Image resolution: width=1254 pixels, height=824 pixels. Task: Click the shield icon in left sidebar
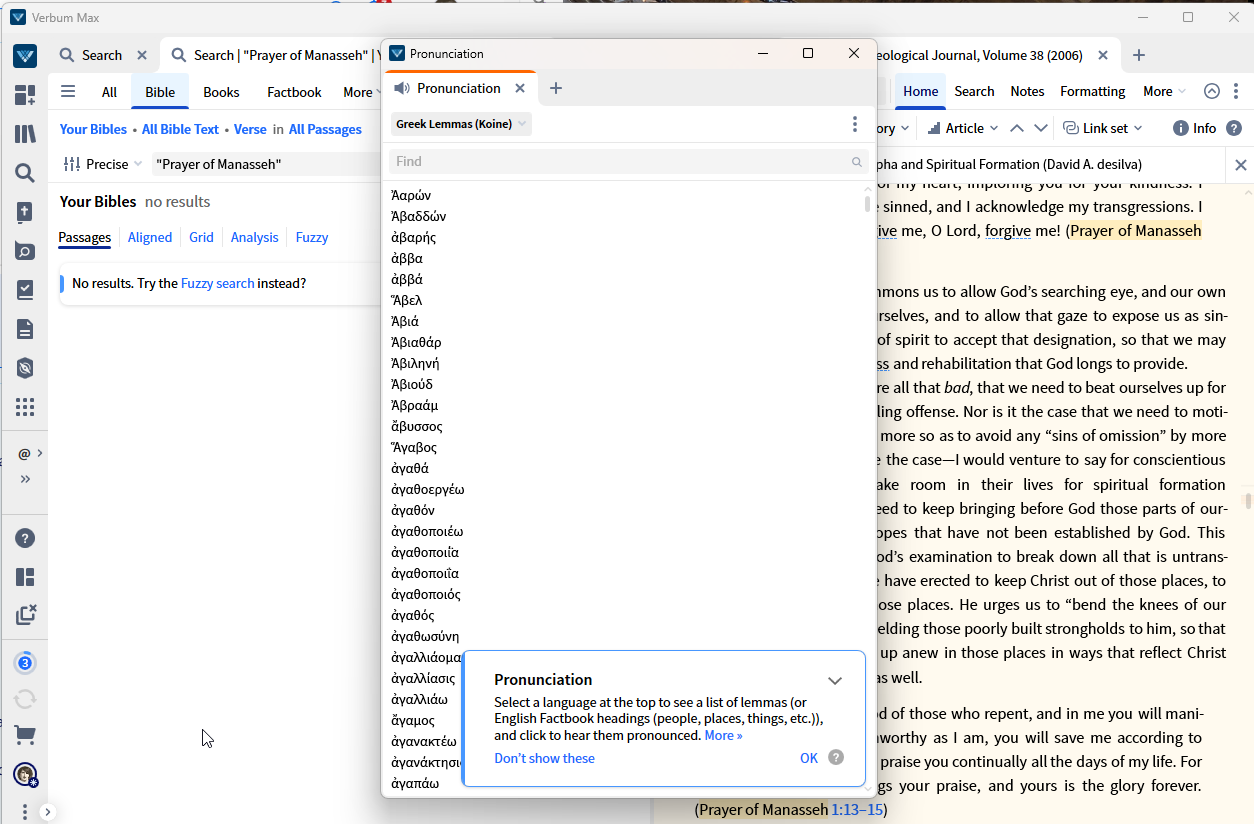(25, 368)
